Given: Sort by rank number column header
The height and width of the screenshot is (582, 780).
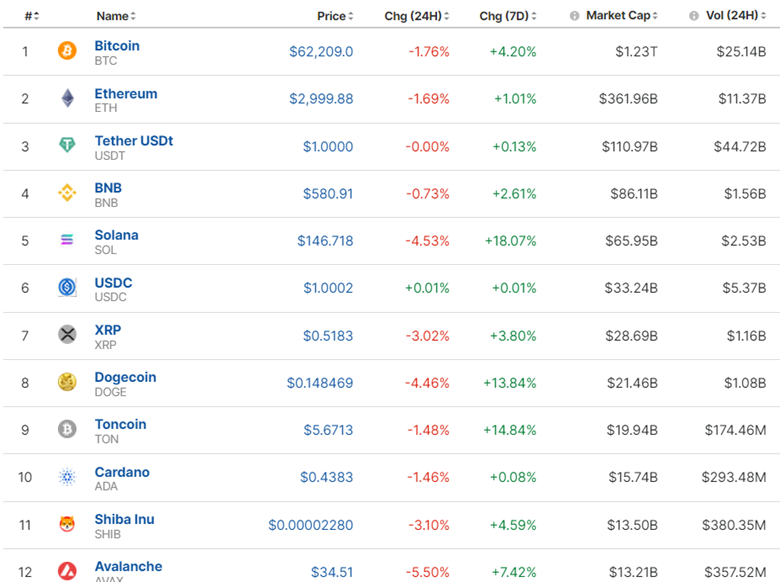Looking at the screenshot, I should 31,16.
